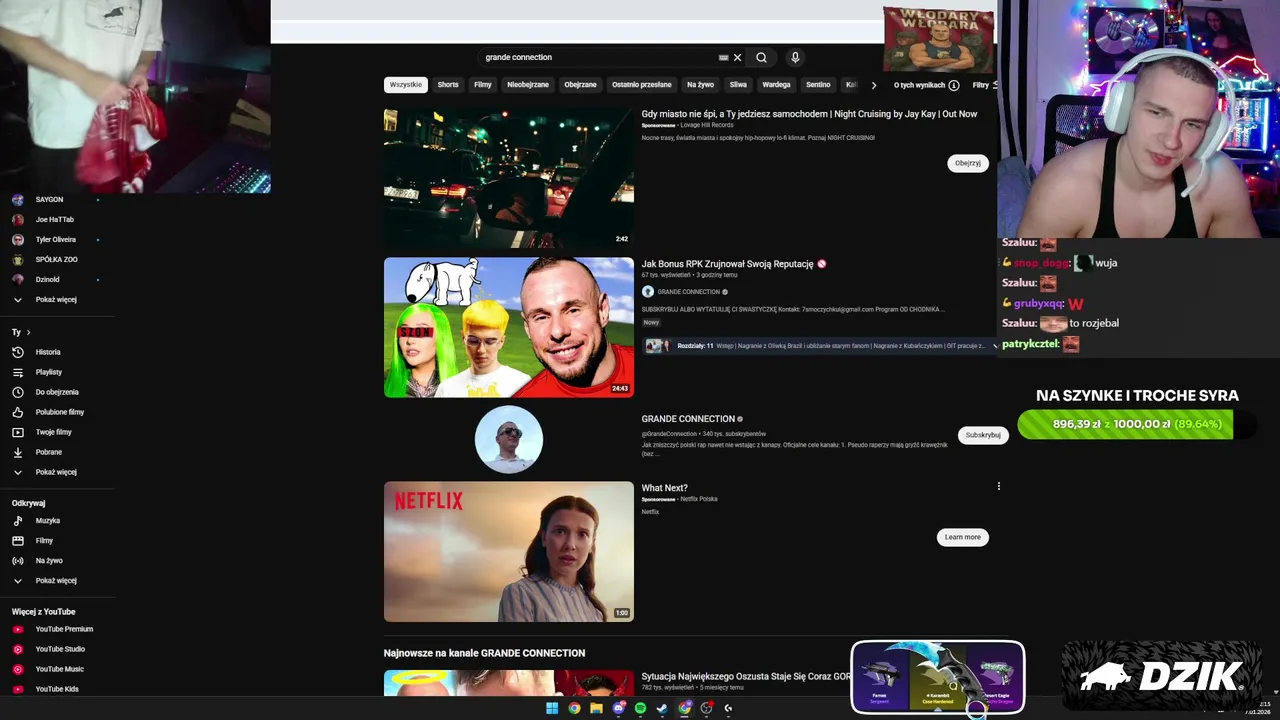
Task: Open YouTube Studio link
Action: 60,649
